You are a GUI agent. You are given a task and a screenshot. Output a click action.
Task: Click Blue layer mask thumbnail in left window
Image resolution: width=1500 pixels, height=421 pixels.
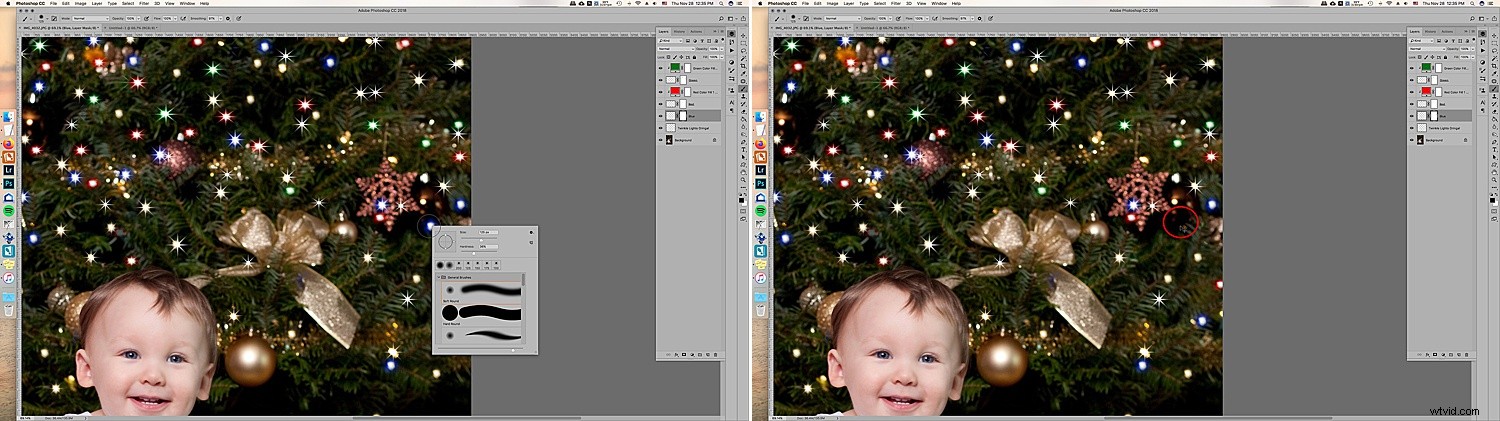[684, 116]
